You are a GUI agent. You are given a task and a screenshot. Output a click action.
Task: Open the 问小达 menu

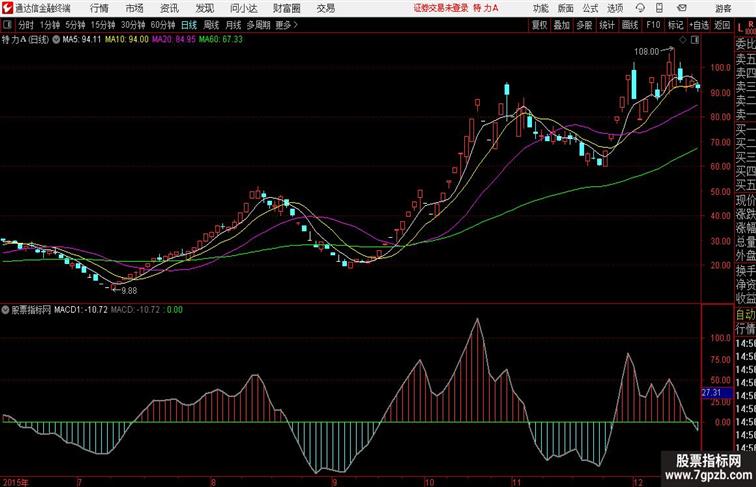point(243,8)
